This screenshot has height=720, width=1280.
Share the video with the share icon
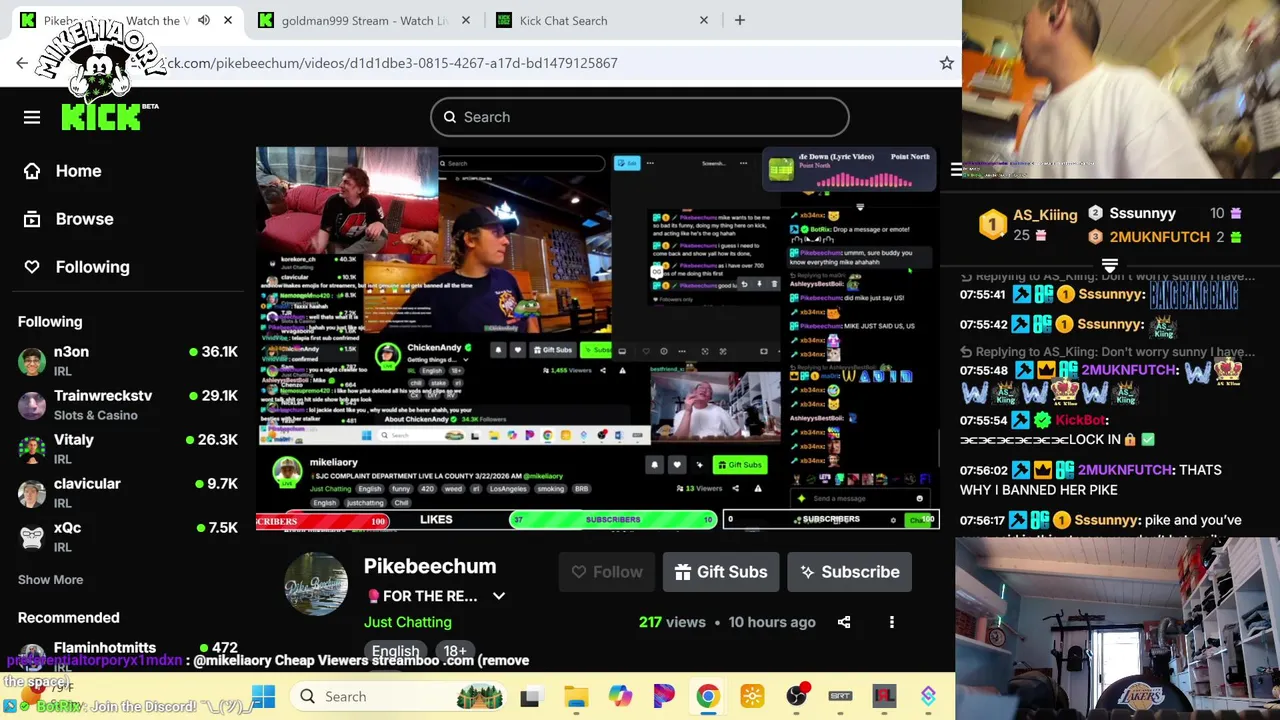pyautogui.click(x=844, y=622)
